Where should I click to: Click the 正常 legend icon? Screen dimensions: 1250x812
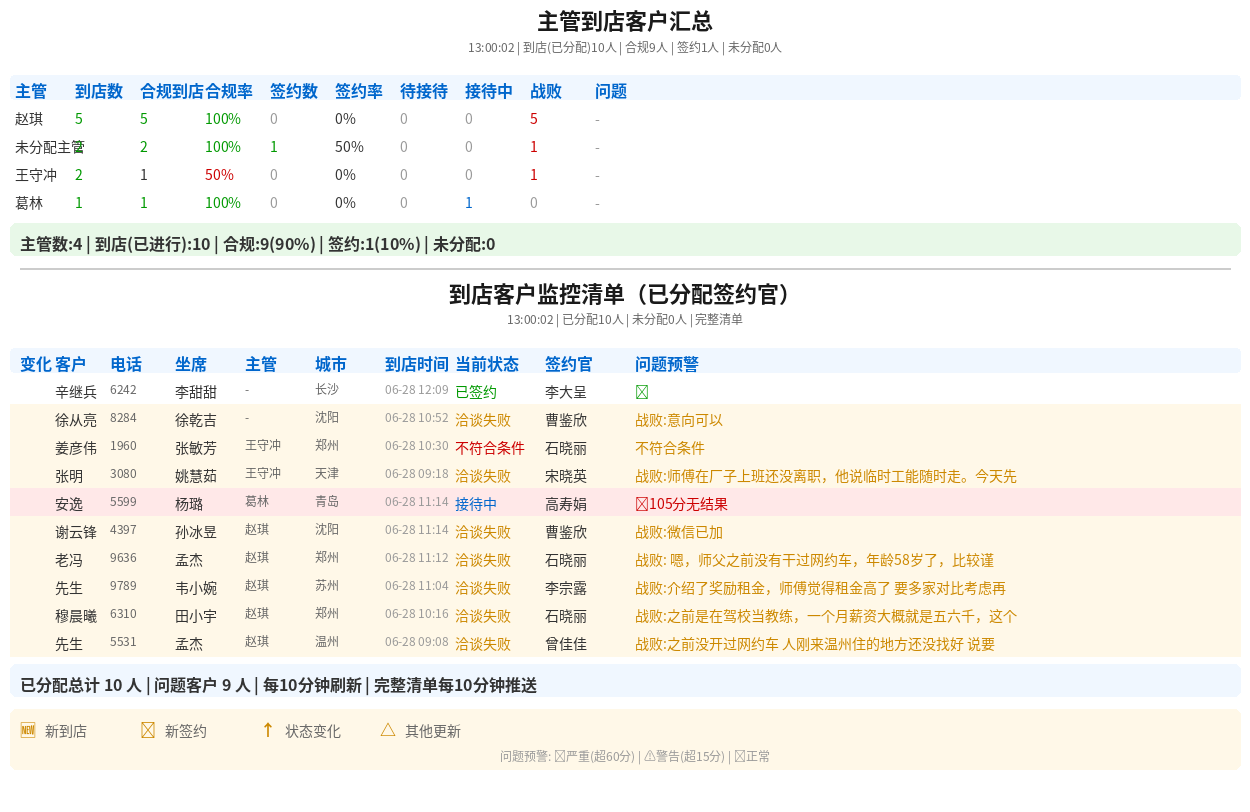740,756
